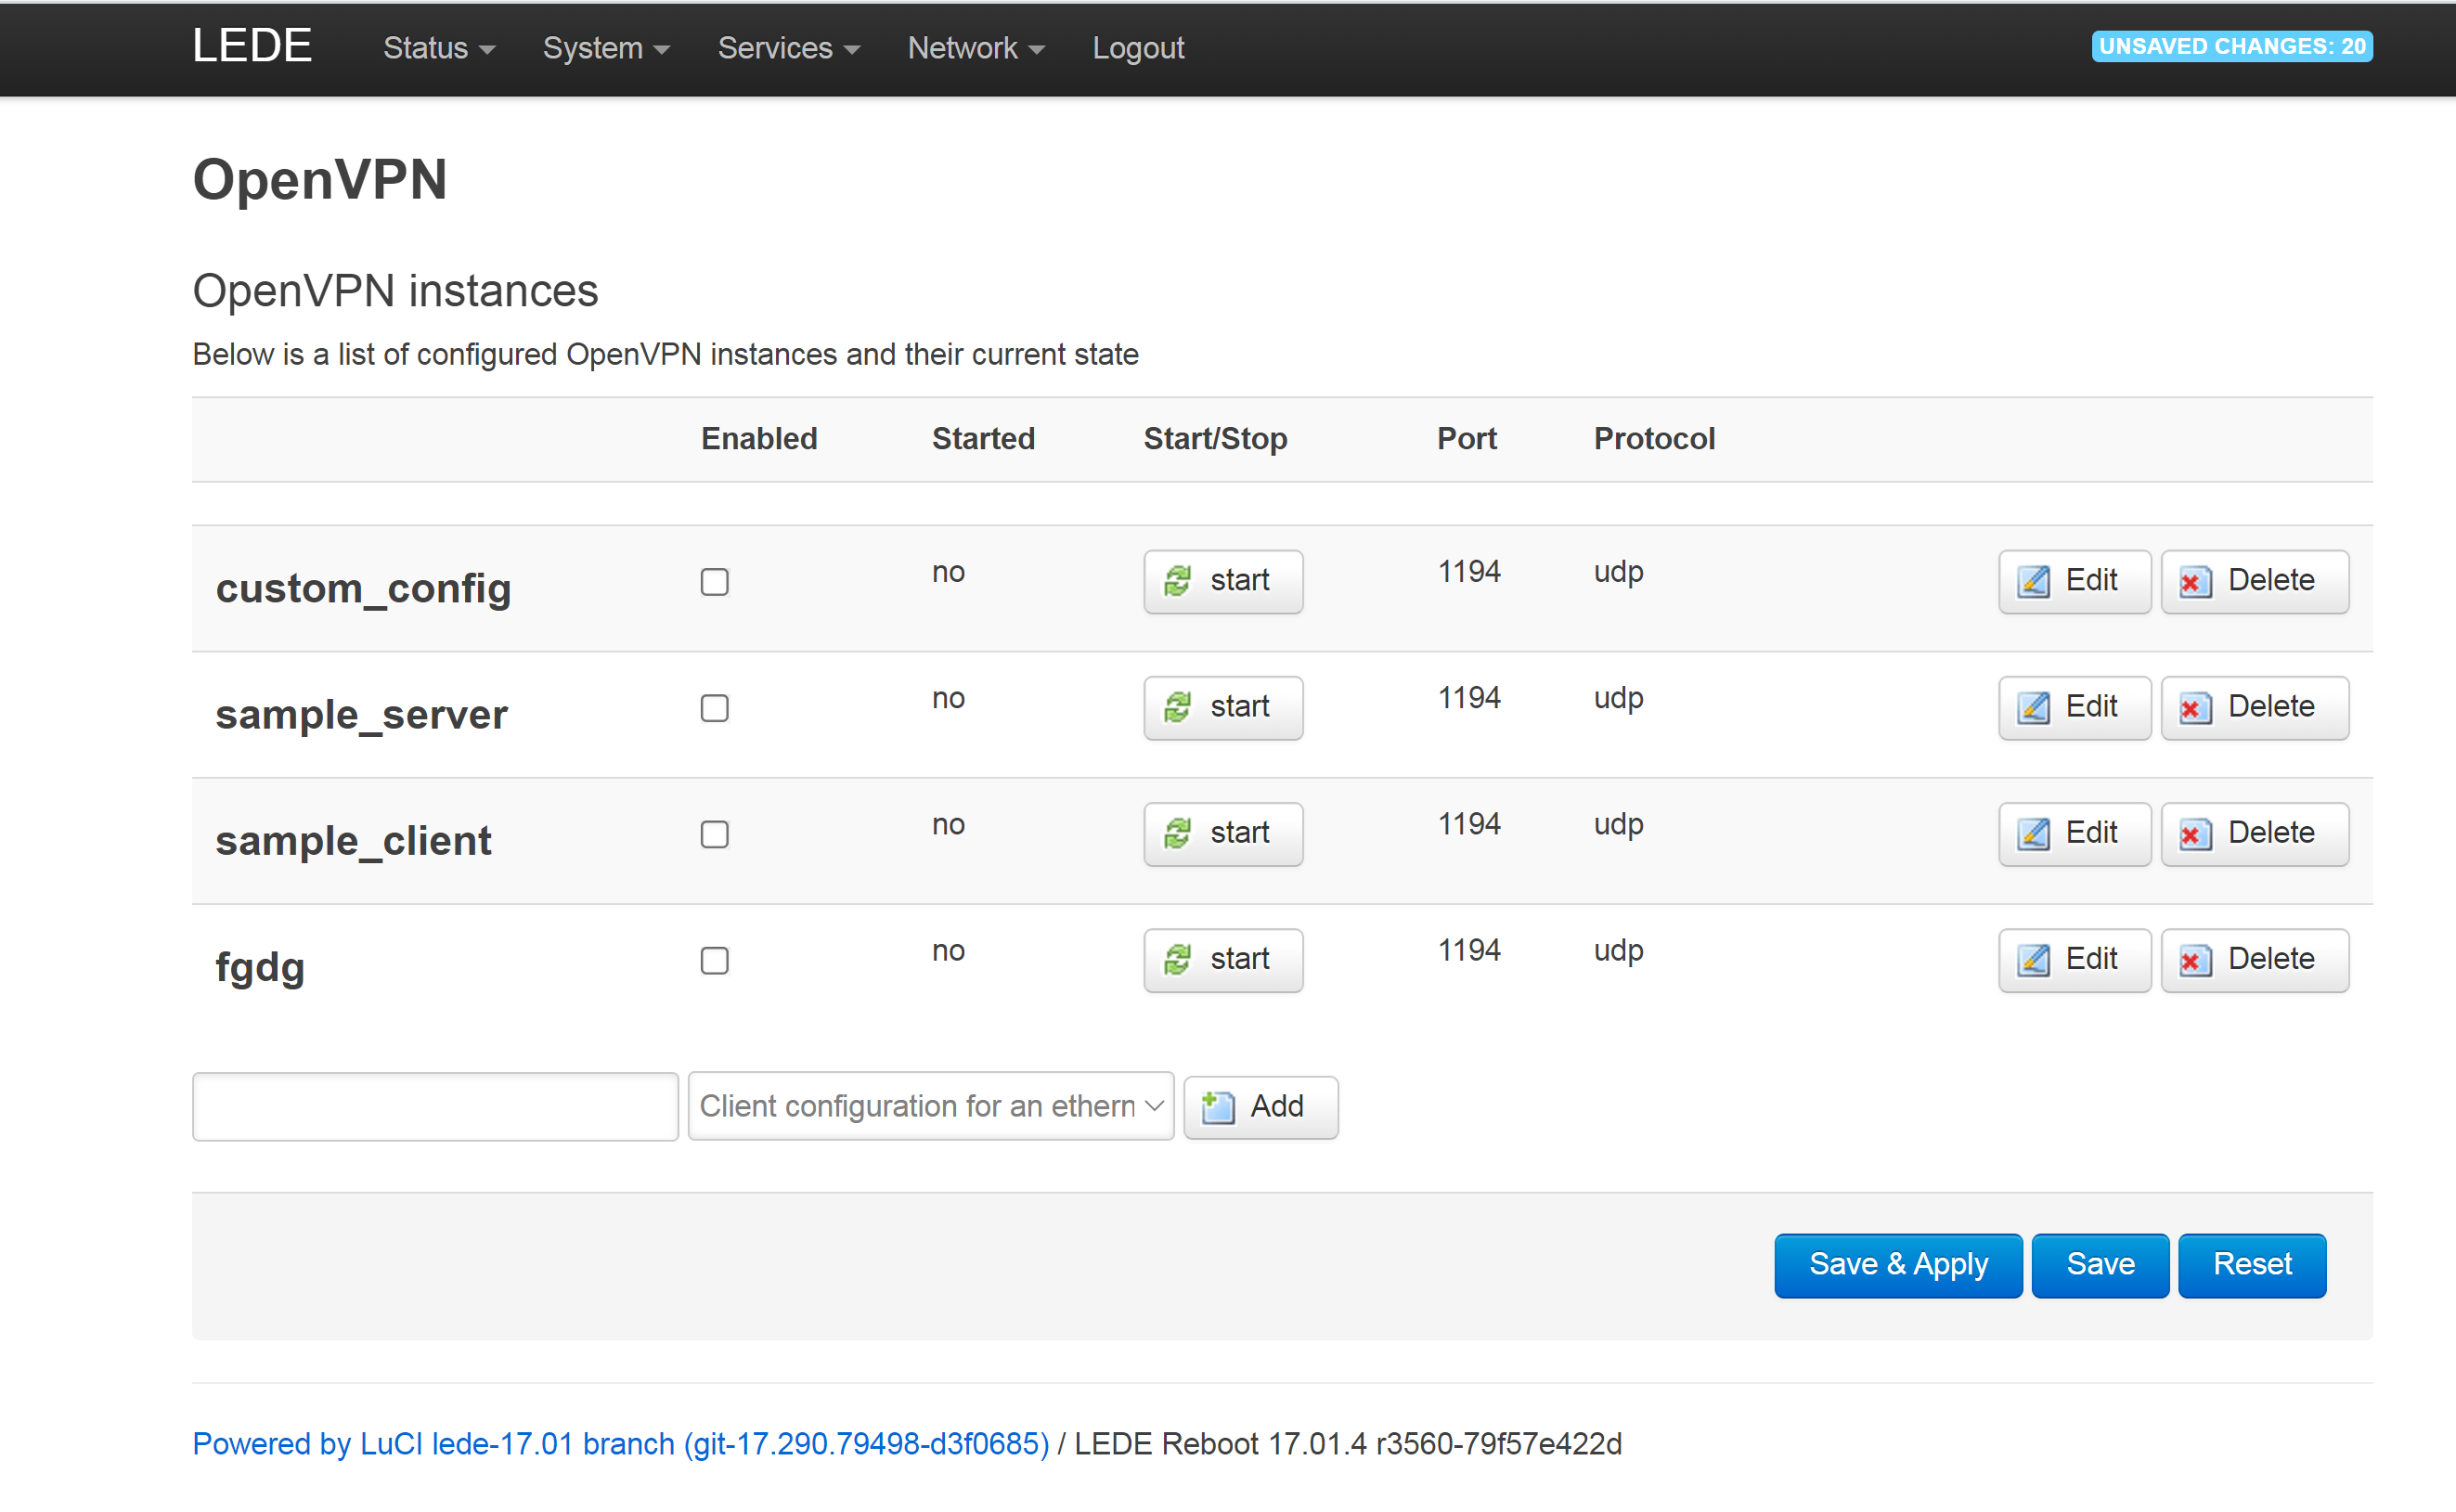Image resolution: width=2456 pixels, height=1512 pixels.
Task: Click udp in the custom_config row
Action: pyautogui.click(x=1618, y=572)
